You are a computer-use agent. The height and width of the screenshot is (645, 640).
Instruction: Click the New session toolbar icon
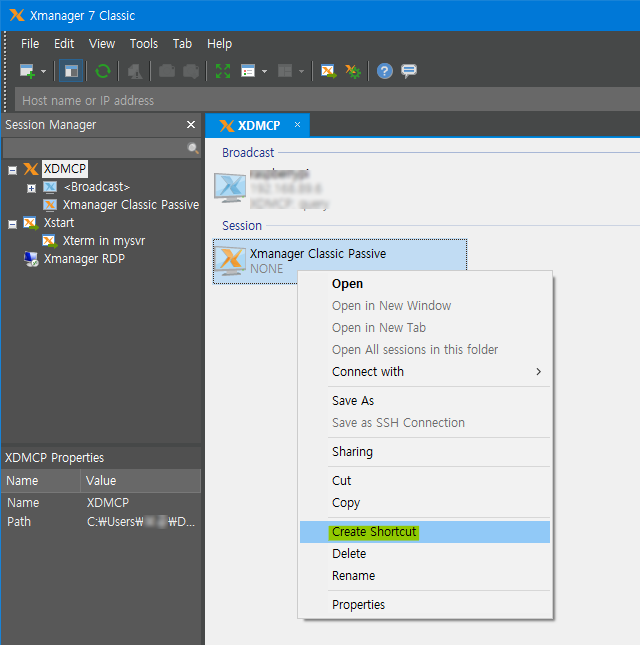point(27,71)
